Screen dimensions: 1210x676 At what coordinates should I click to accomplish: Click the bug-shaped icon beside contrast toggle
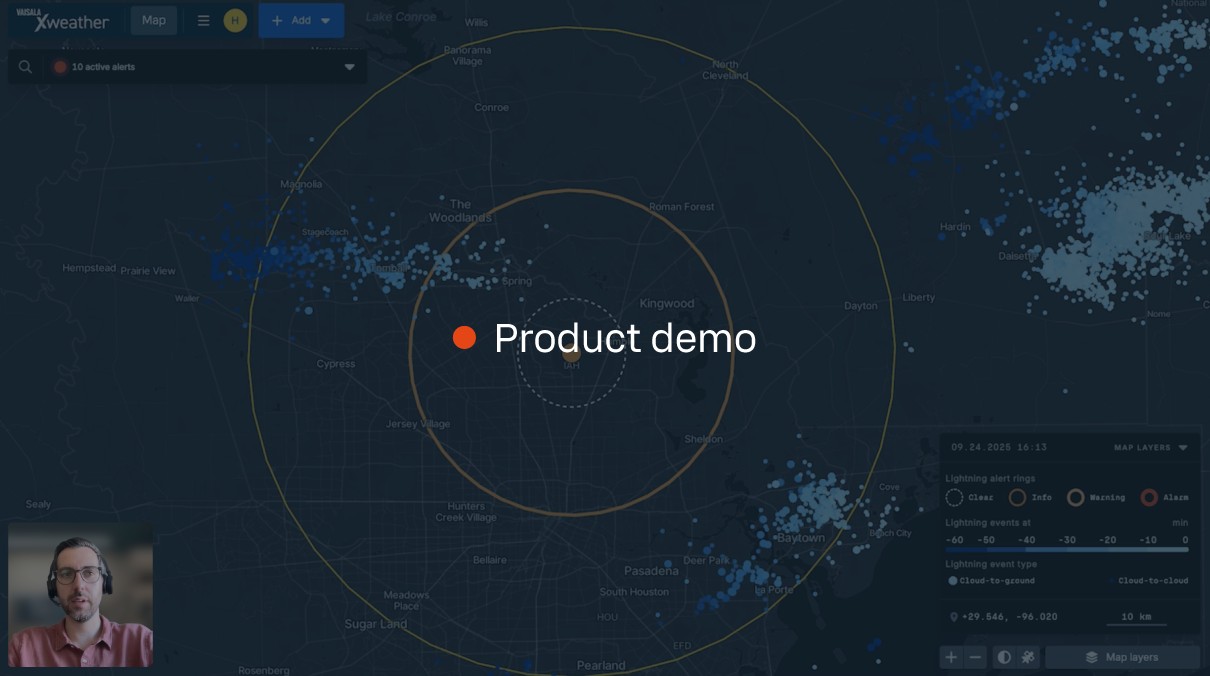coord(1027,657)
